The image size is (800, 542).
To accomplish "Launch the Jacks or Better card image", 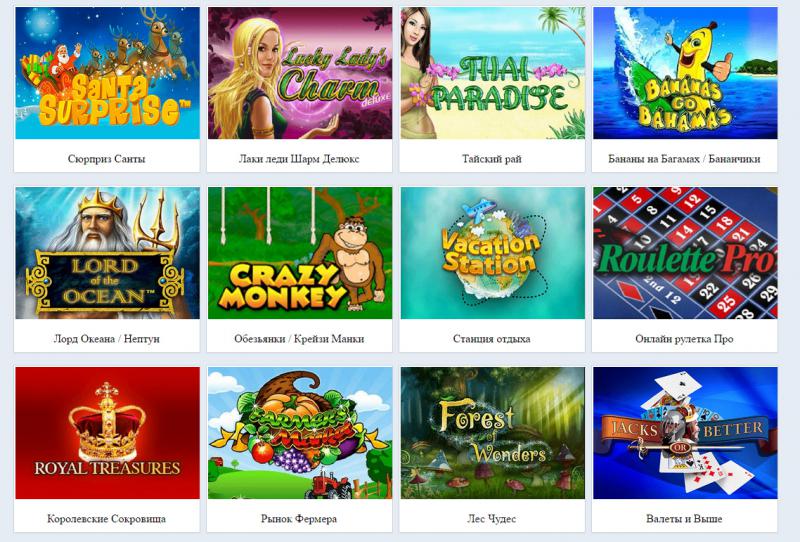I will (x=685, y=433).
